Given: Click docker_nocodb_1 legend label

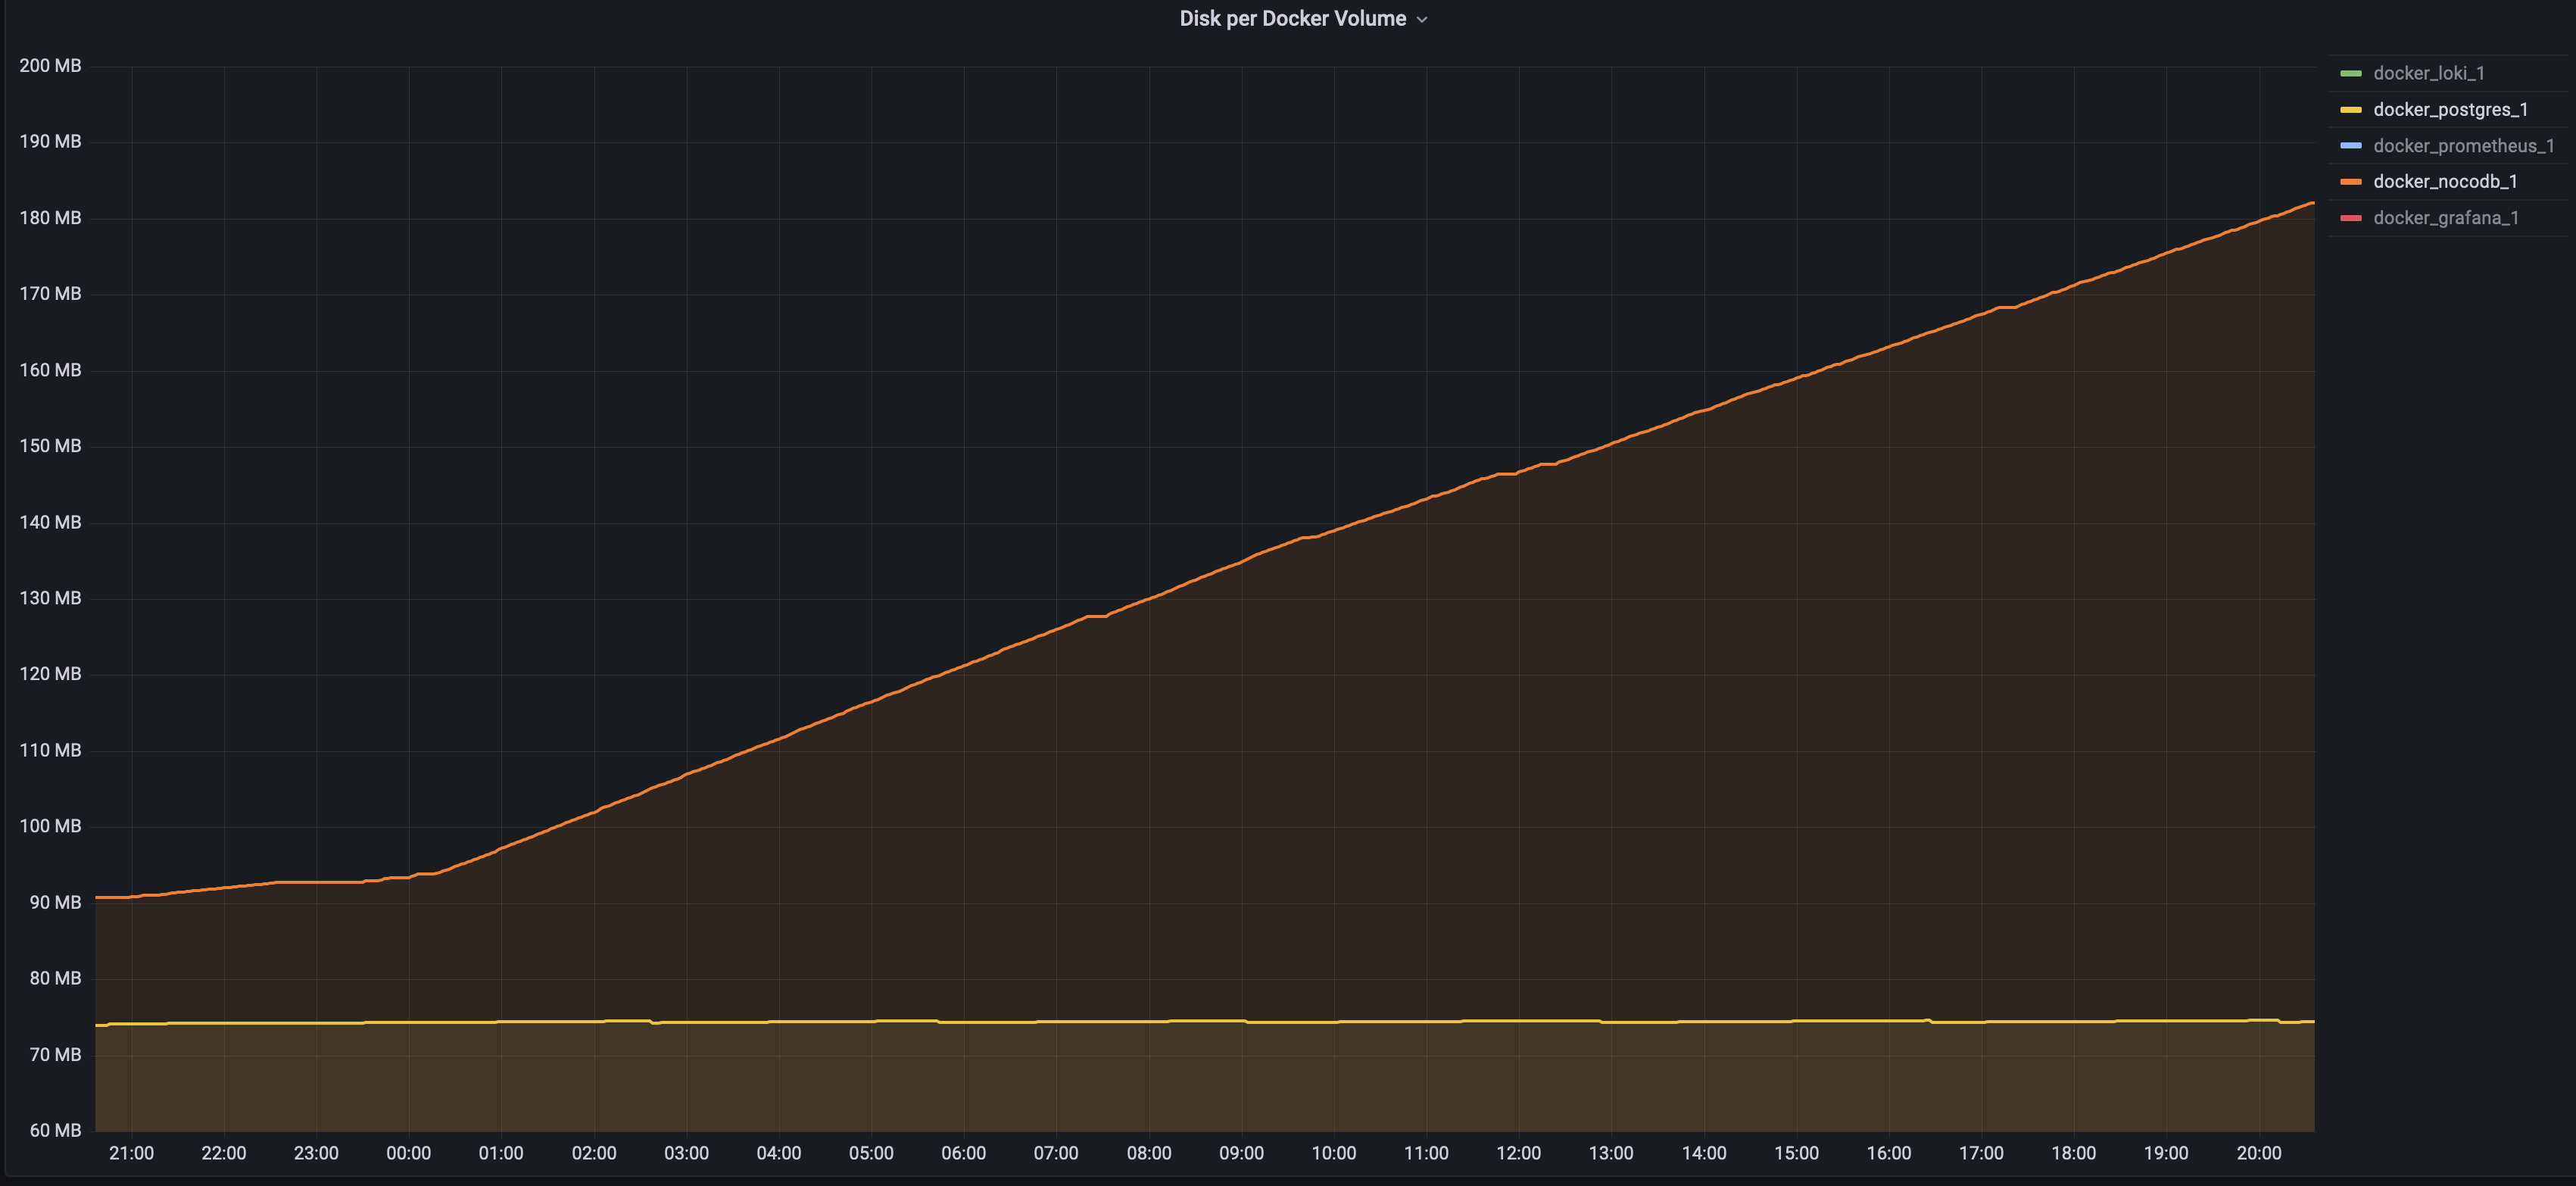Looking at the screenshot, I should click(2445, 182).
